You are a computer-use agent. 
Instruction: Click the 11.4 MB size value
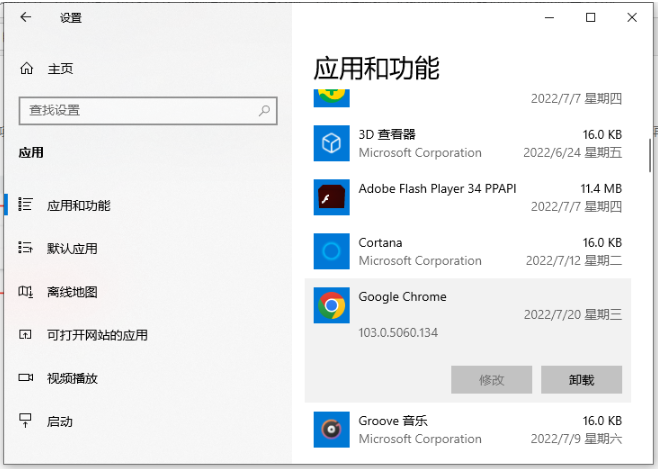[601, 189]
